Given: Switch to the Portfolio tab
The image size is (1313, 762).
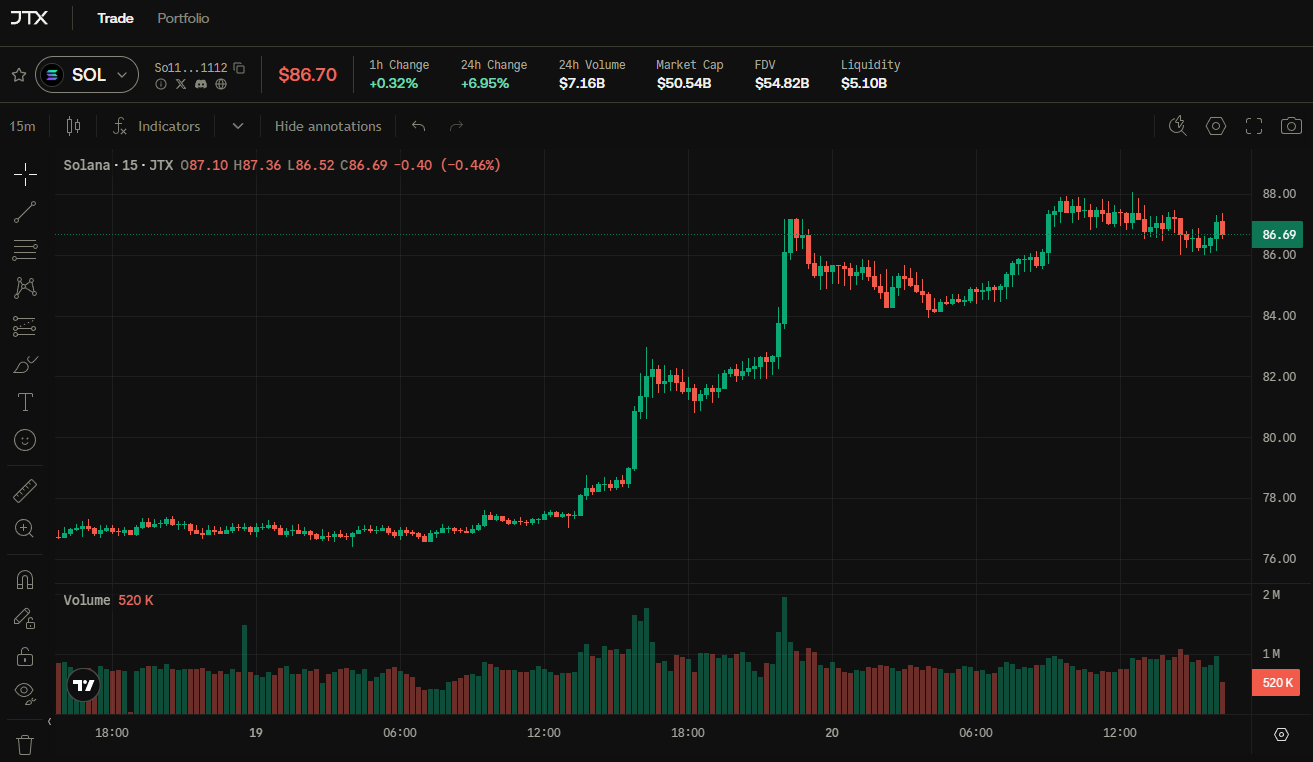Looking at the screenshot, I should tap(183, 18).
